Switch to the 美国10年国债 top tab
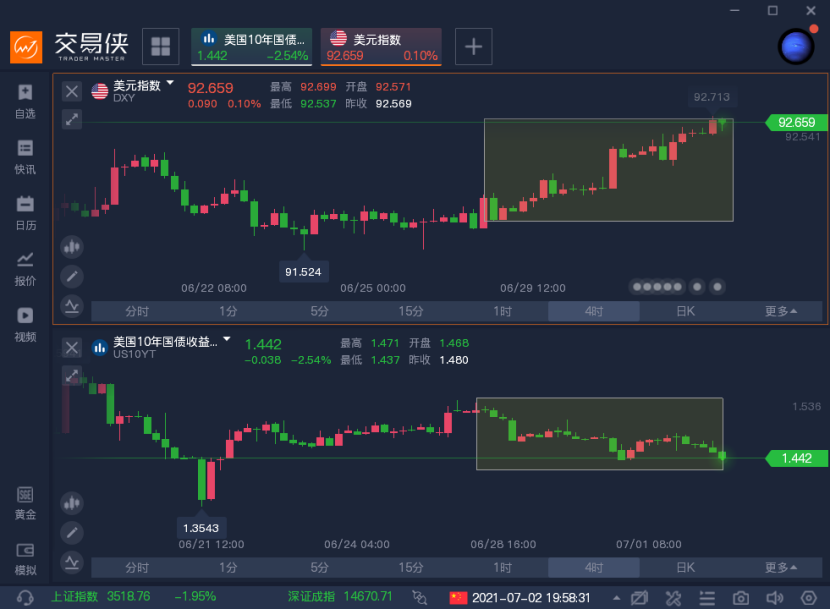 coord(251,47)
